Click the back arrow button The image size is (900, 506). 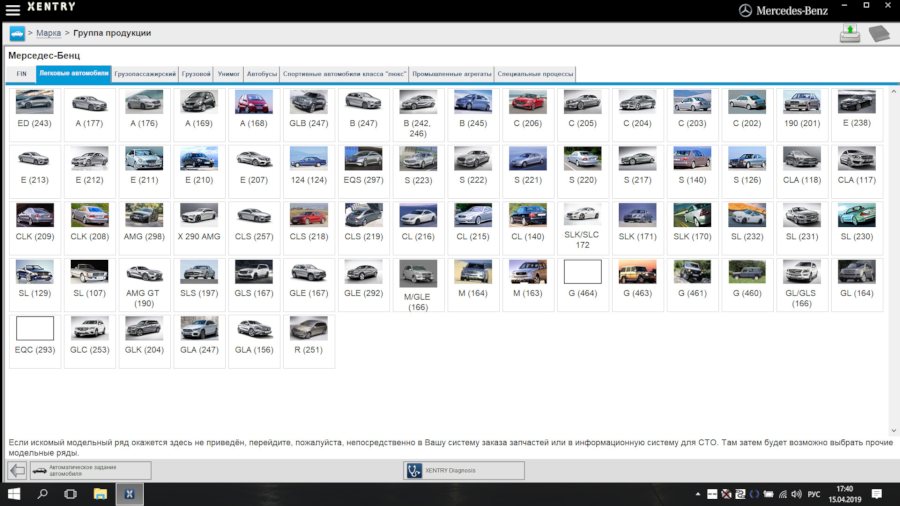(x=17, y=470)
